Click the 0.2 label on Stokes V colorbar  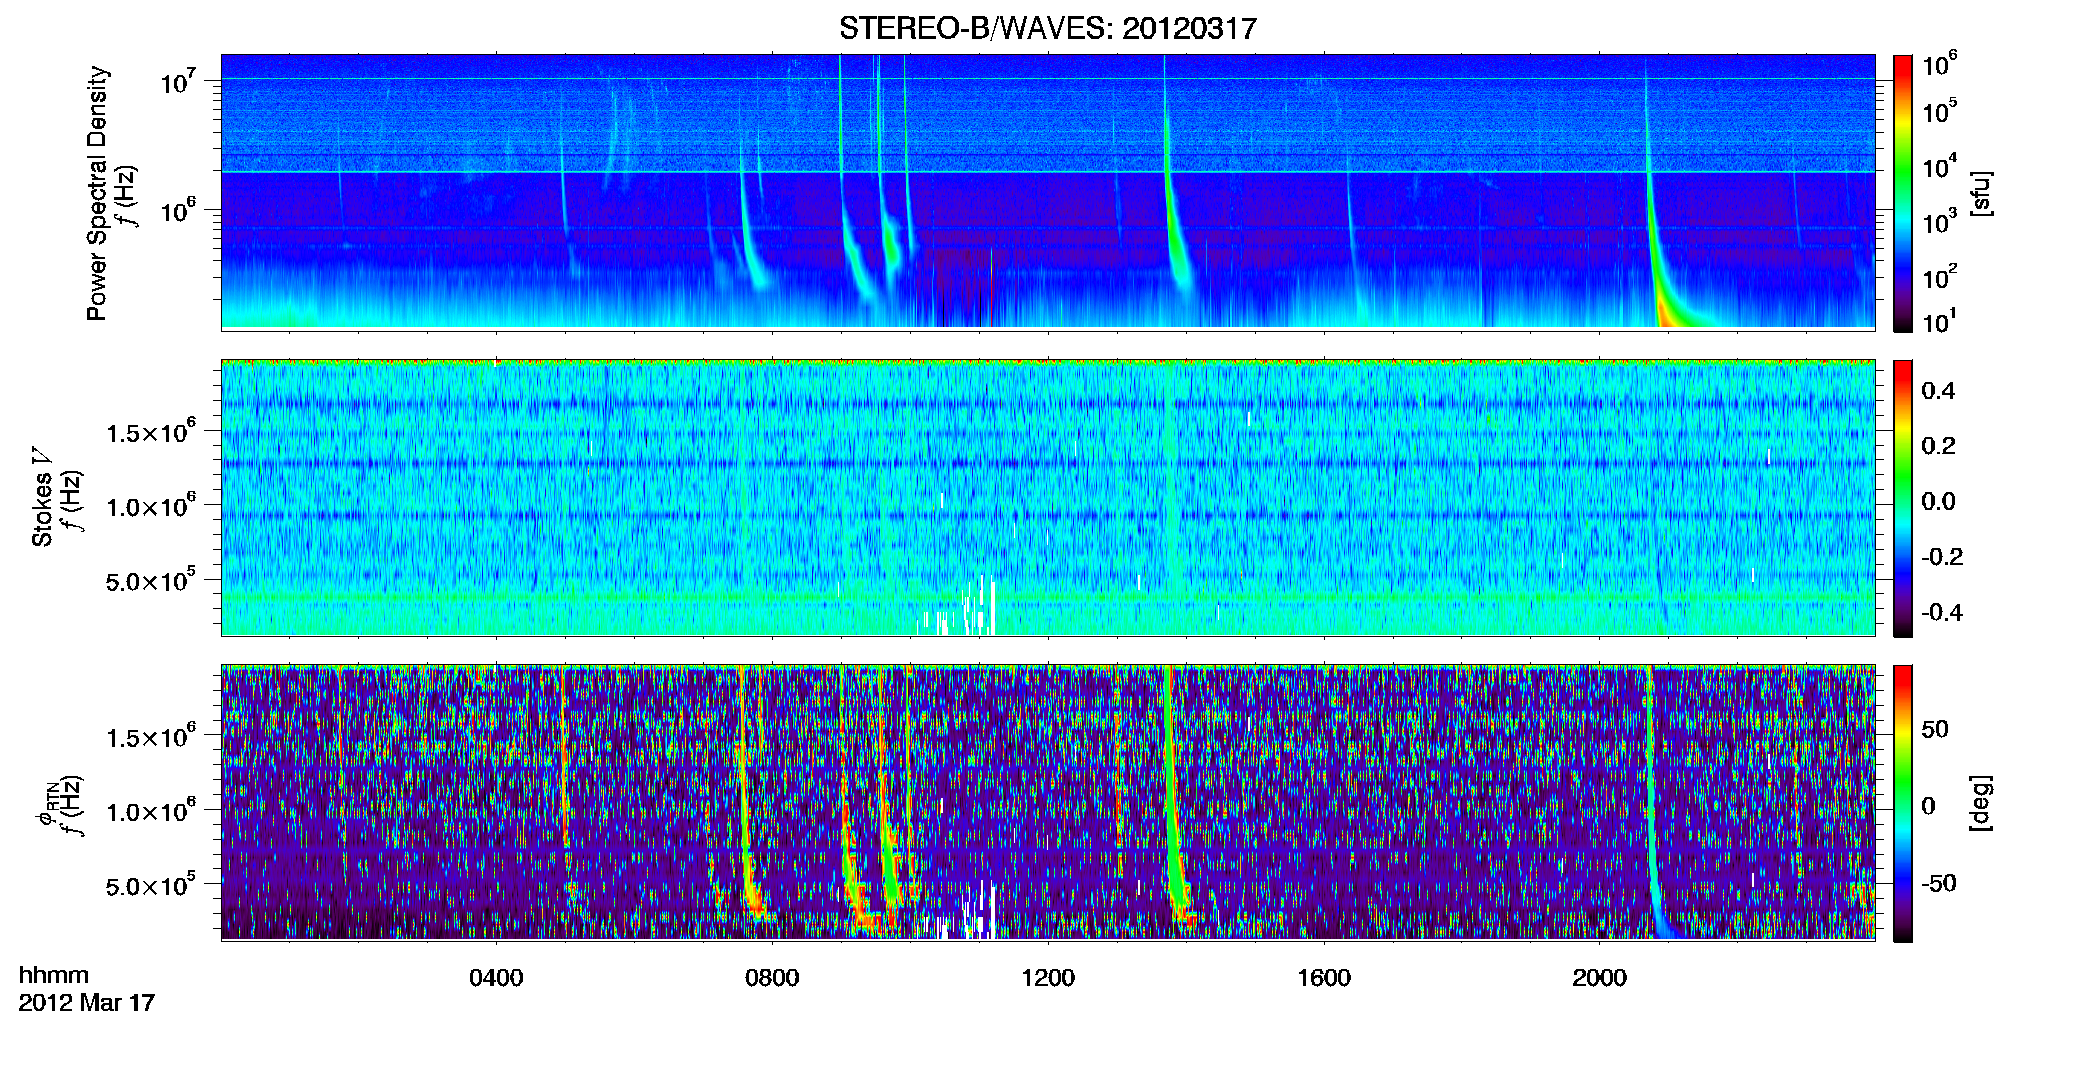tap(1938, 445)
